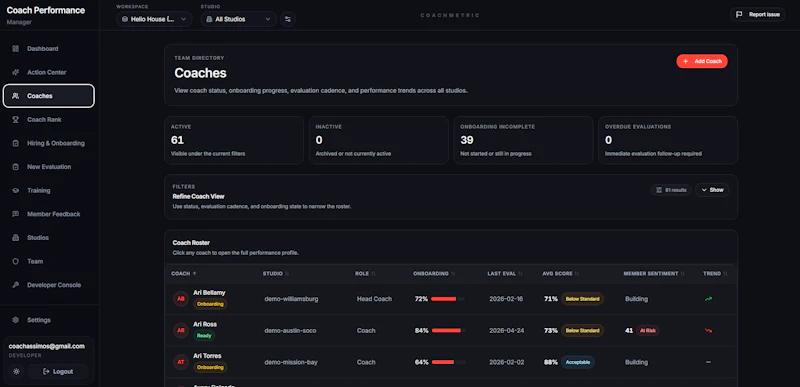Screen dimensions: 800x387
Task: Click the results grid icon beside 61 results
Action: tap(659, 190)
